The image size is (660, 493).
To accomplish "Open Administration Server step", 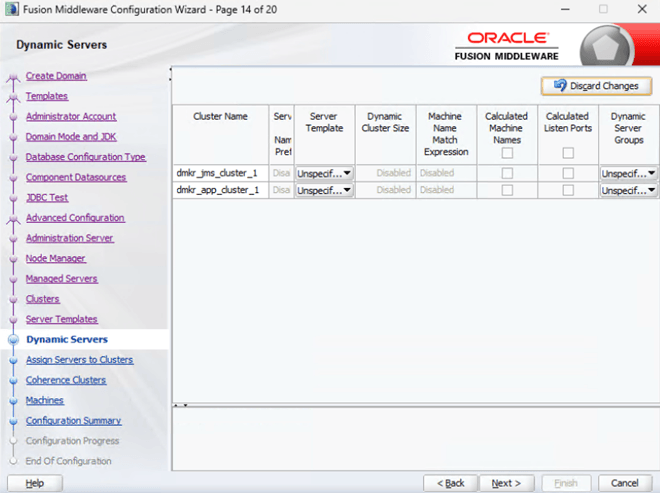I will click(69, 238).
